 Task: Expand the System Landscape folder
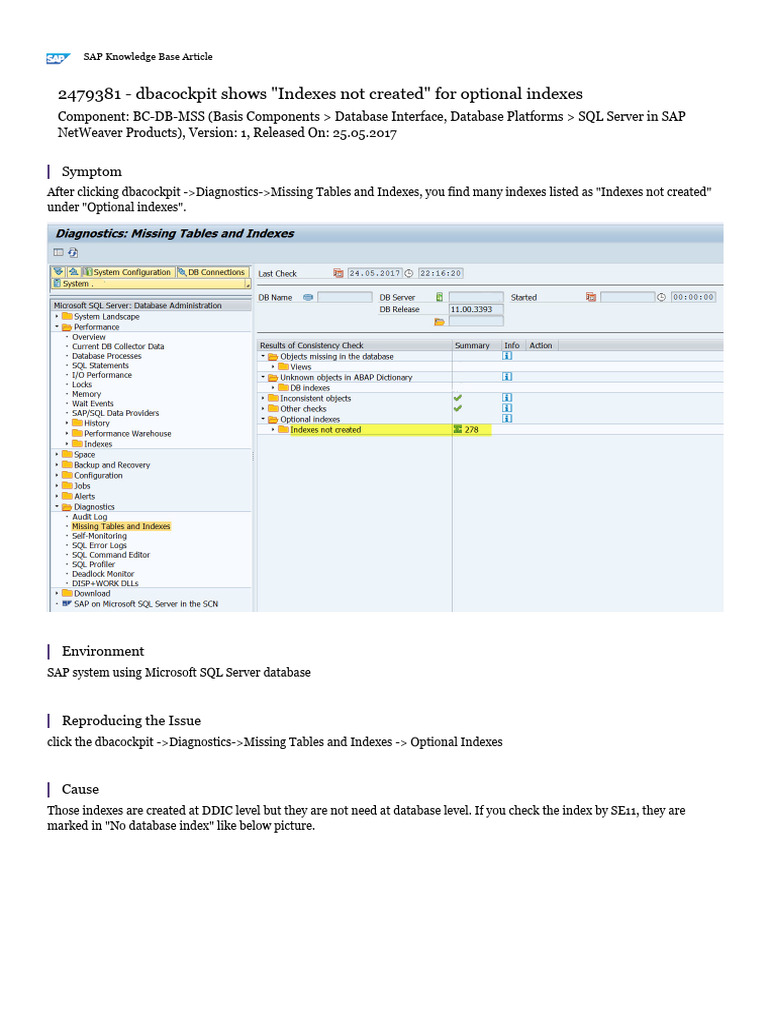[57, 316]
